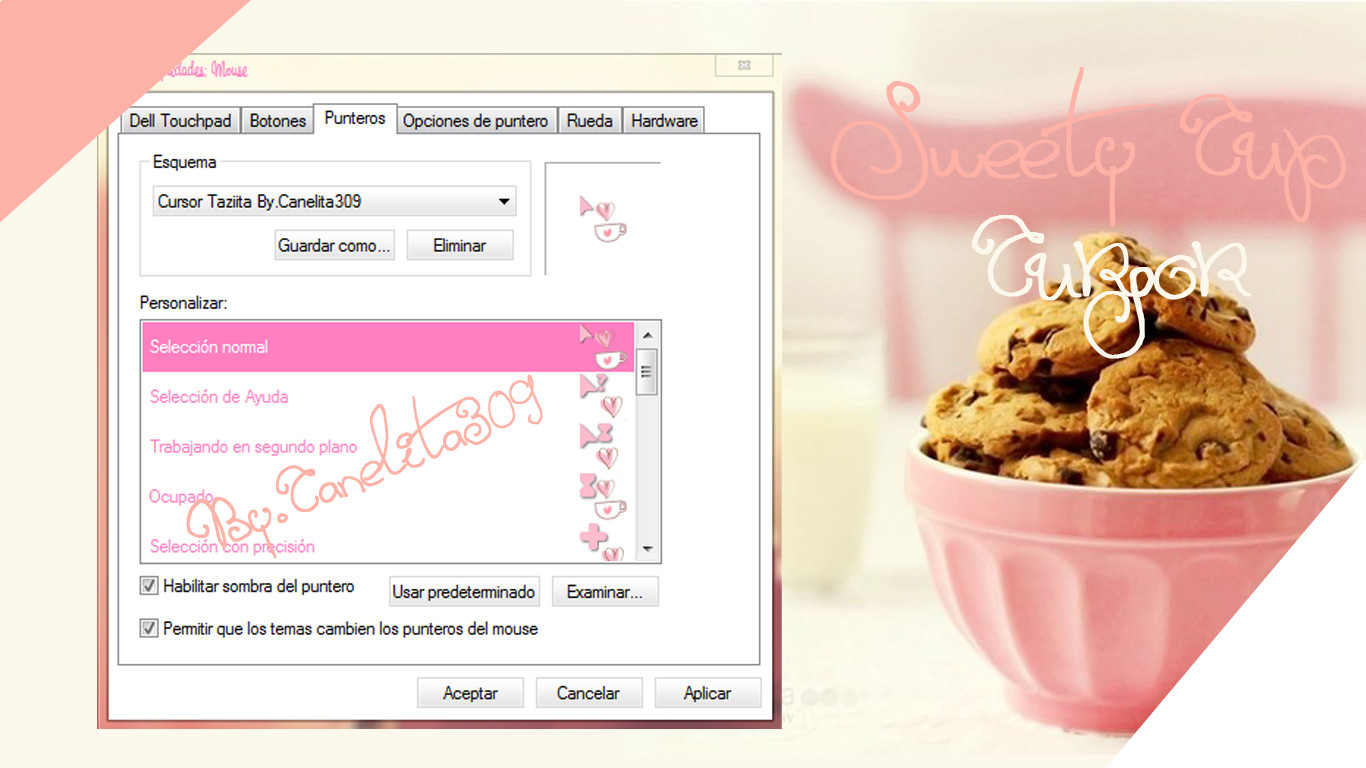The image size is (1366, 768).
Task: Click the pointer list scrollbar thumb
Action: [646, 372]
